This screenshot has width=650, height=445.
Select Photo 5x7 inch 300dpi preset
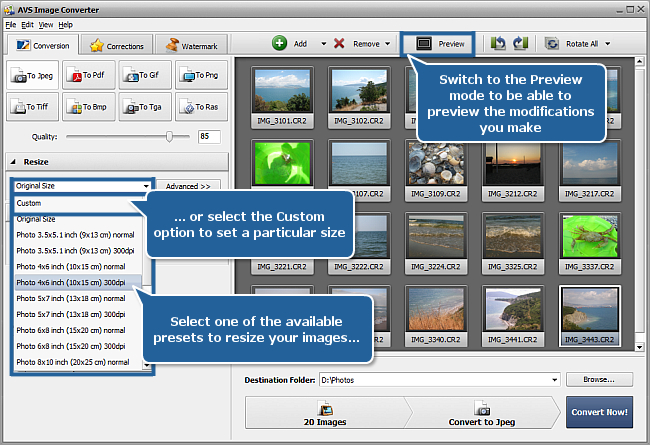79,314
